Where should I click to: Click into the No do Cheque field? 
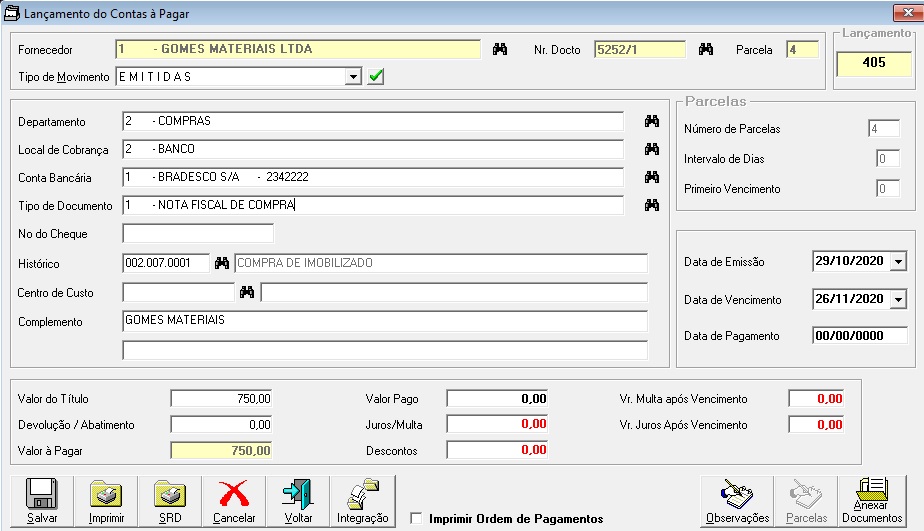click(x=198, y=234)
